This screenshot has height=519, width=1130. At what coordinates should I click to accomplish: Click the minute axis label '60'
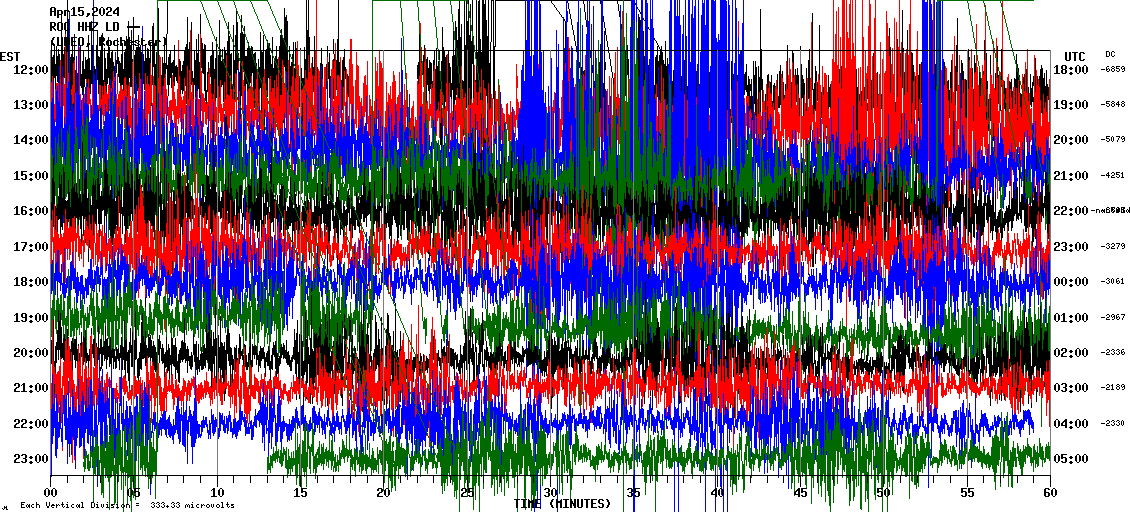1050,494
